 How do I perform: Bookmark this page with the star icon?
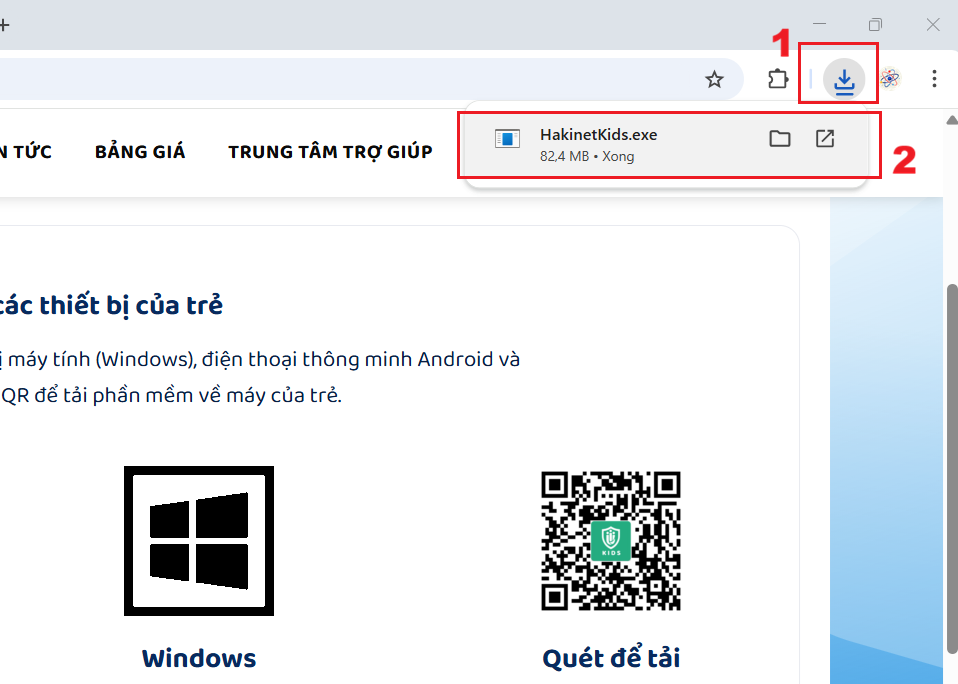(x=714, y=80)
